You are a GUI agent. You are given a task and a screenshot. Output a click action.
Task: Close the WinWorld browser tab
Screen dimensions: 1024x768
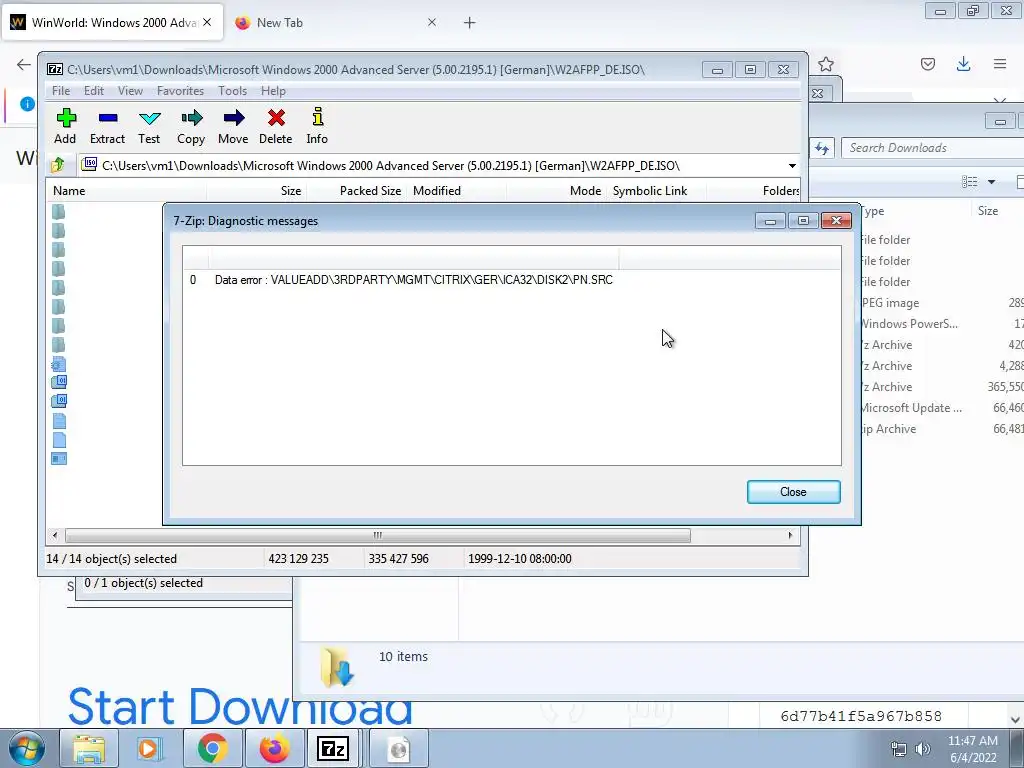click(207, 22)
